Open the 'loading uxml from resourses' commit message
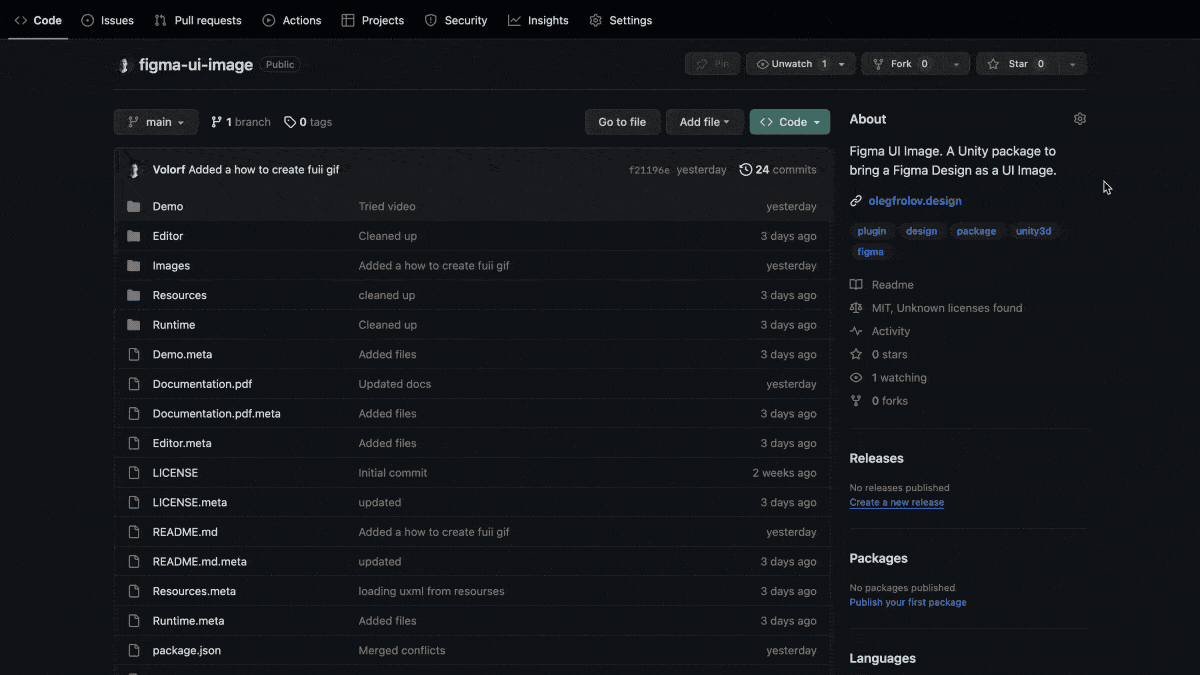 pos(432,591)
